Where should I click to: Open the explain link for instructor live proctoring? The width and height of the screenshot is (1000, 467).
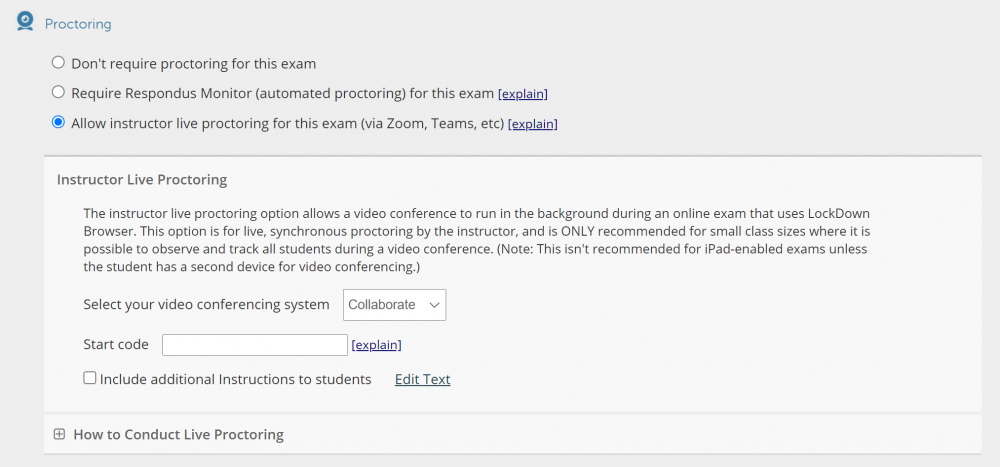click(x=533, y=124)
